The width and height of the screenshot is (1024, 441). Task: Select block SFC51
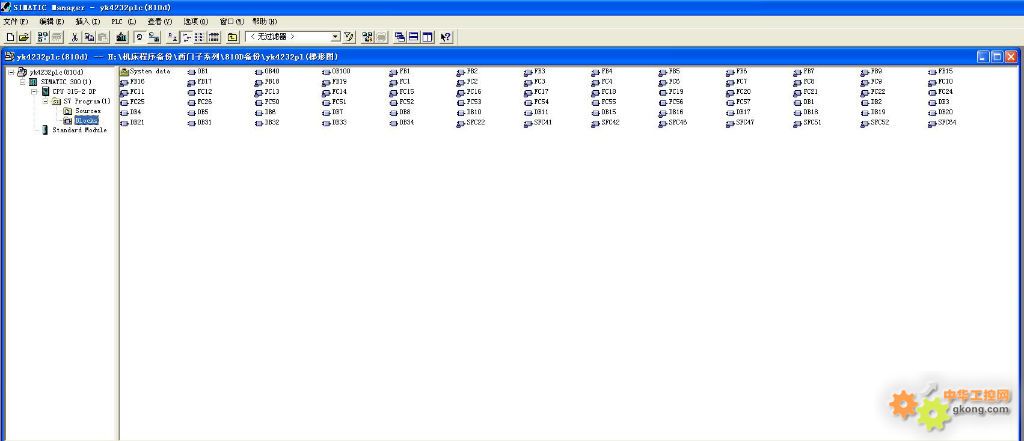tap(808, 123)
